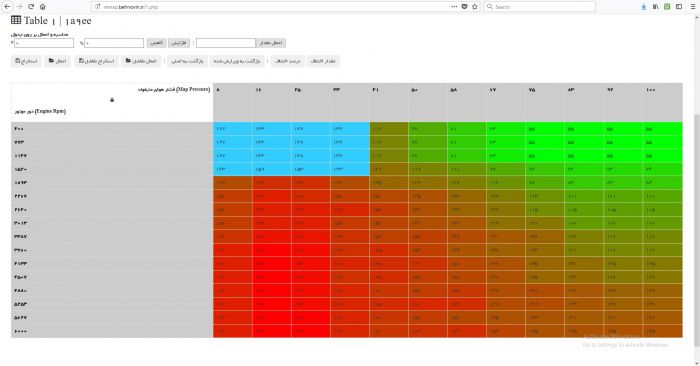Open the browser home page icon
The width and height of the screenshot is (700, 366).
(42, 7)
